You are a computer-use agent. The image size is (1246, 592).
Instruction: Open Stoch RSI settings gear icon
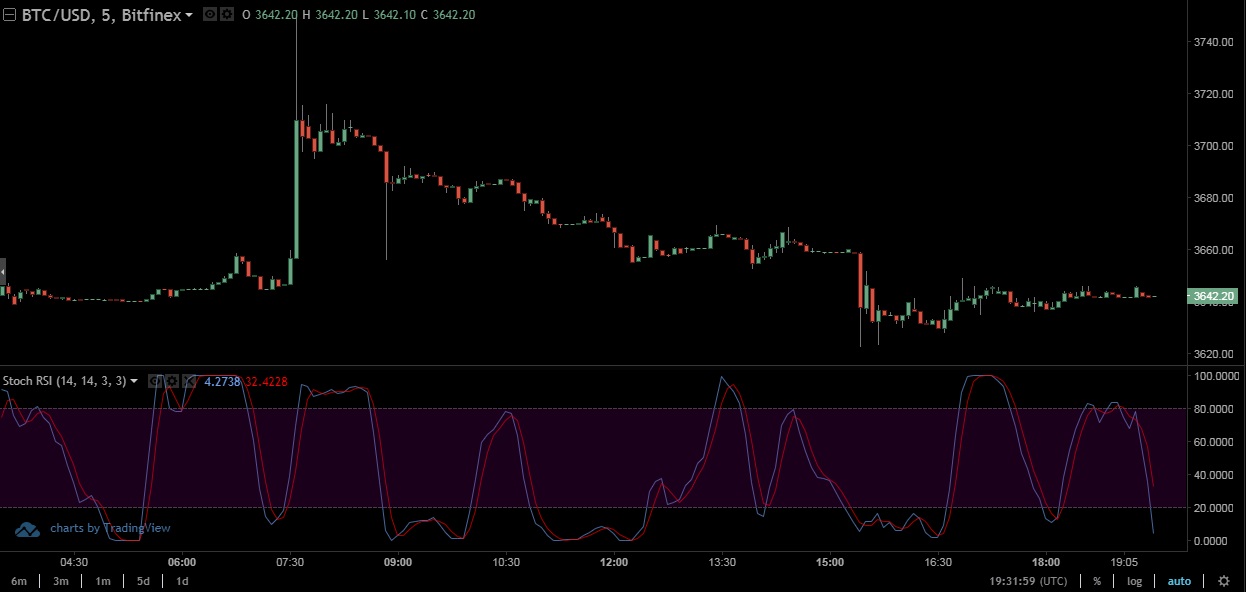pos(172,381)
